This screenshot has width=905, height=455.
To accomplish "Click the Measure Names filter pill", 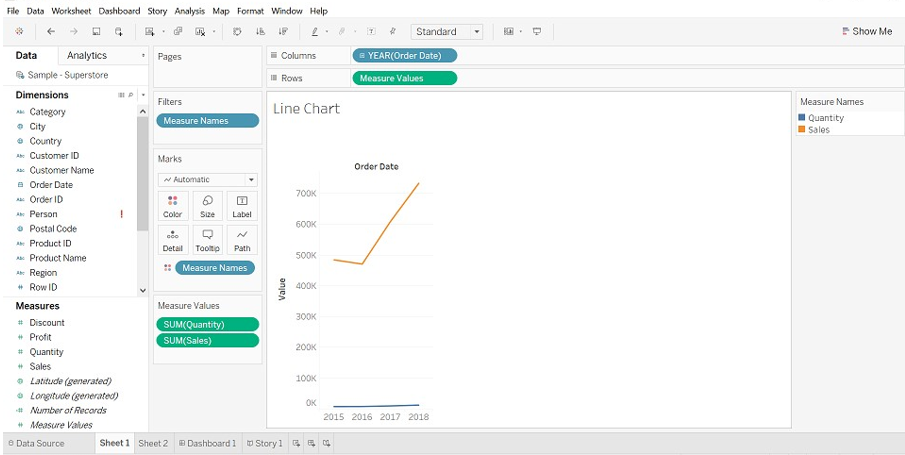I will (x=208, y=121).
